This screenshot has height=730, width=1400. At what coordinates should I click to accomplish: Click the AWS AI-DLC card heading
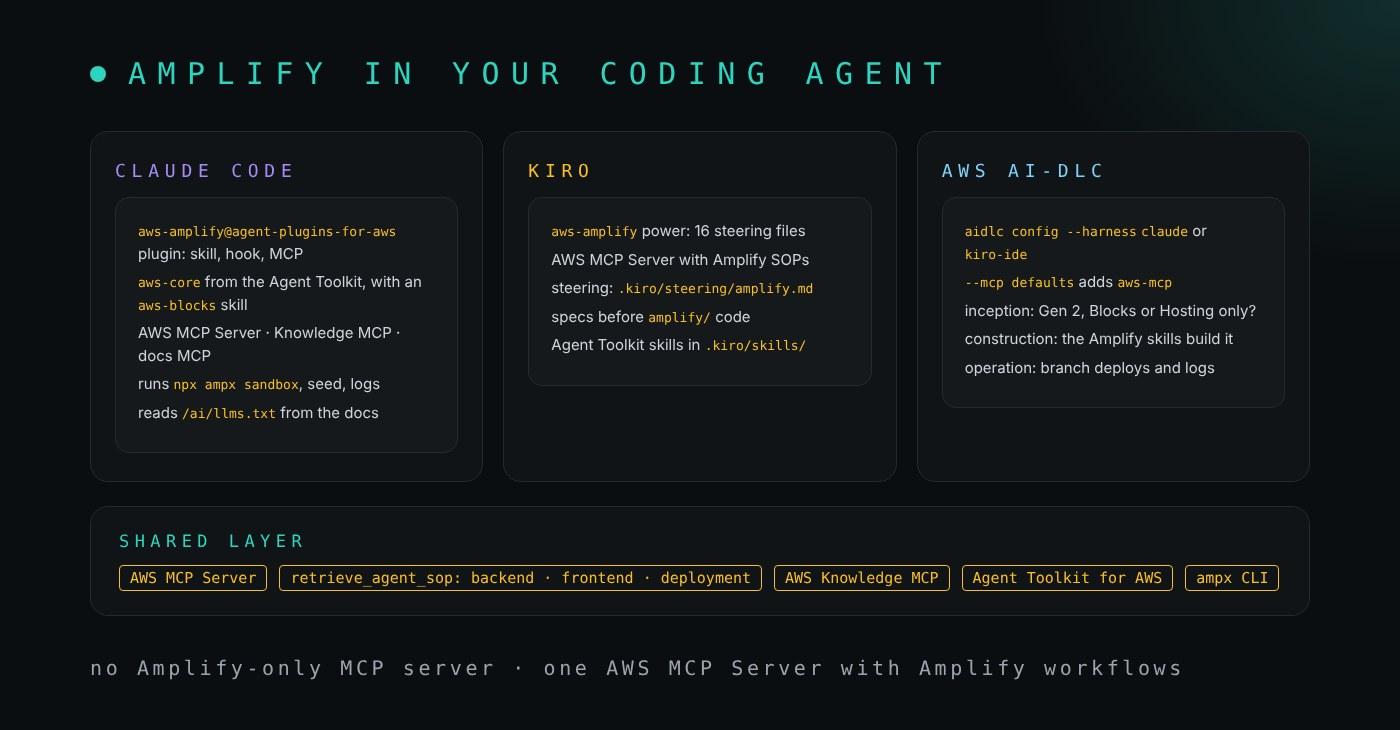pyautogui.click(x=1023, y=171)
